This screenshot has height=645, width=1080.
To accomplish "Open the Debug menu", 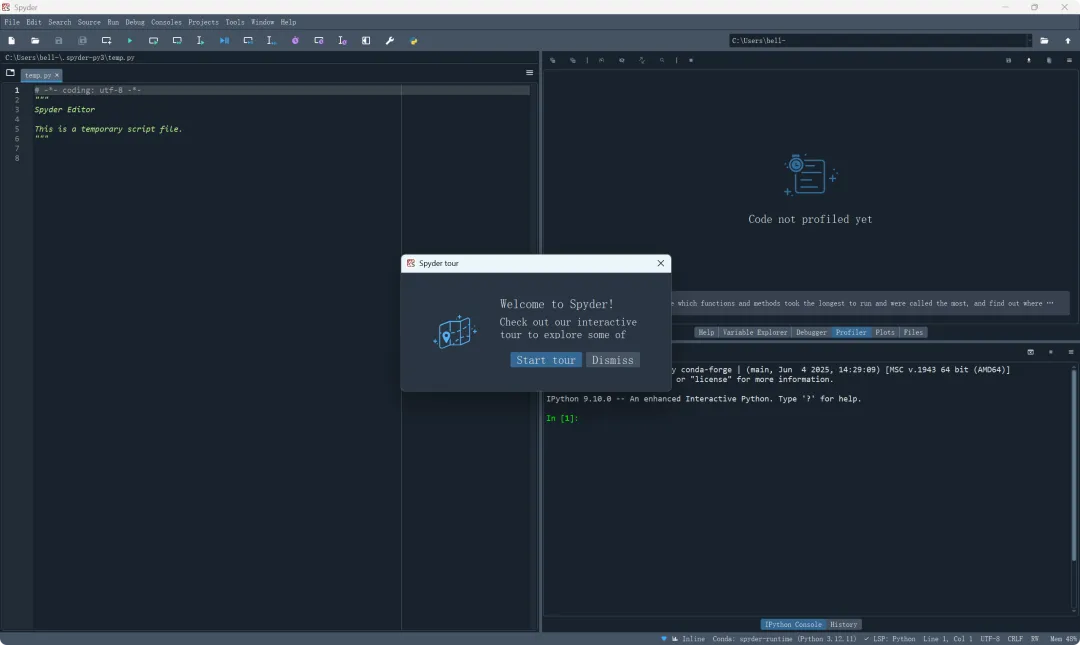I will click(x=135, y=22).
